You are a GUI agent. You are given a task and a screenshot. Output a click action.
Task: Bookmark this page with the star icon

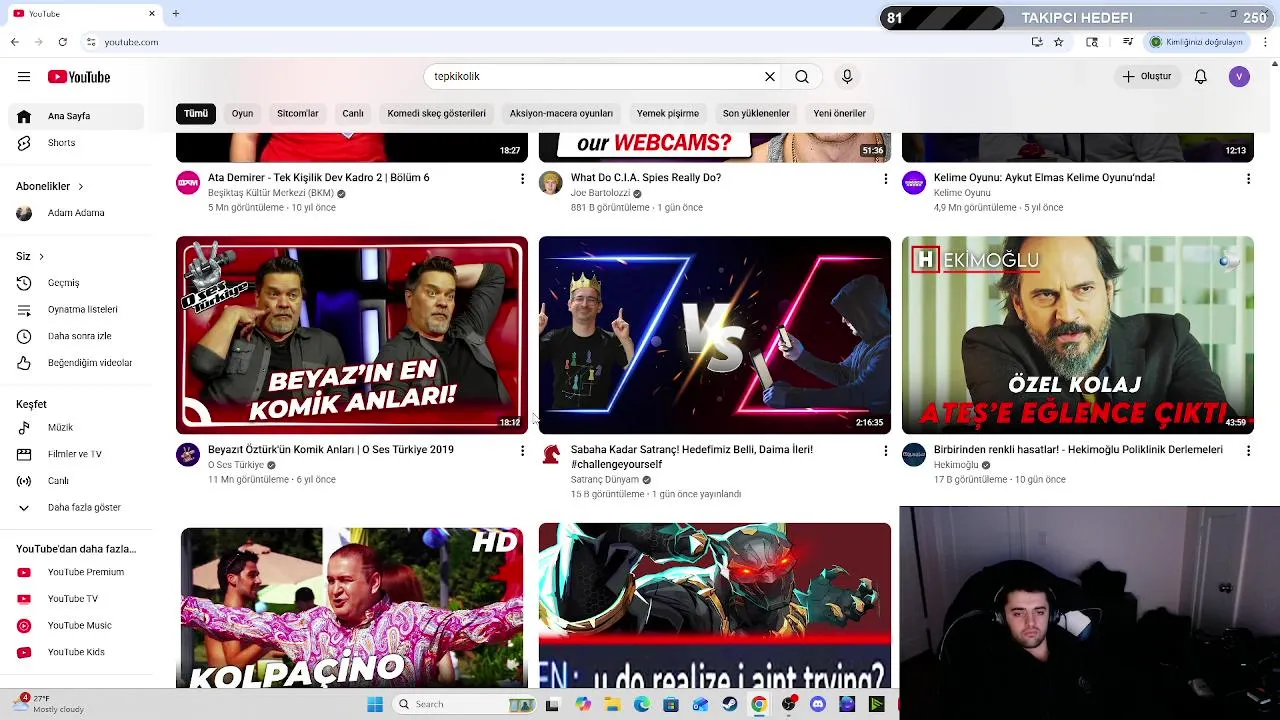(x=1059, y=42)
